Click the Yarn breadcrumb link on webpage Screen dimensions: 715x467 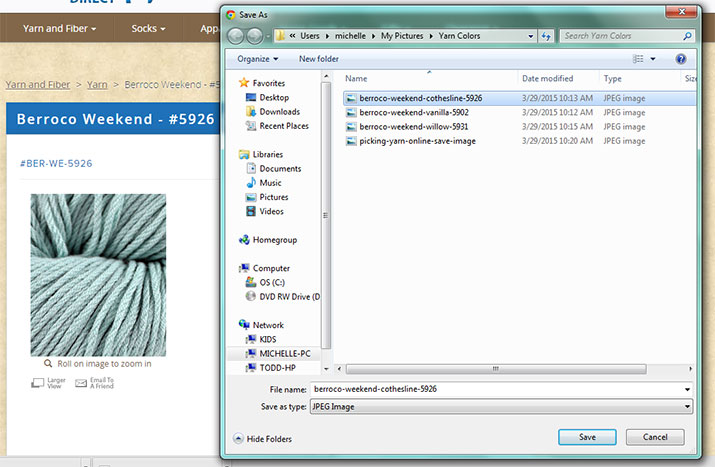point(97,84)
